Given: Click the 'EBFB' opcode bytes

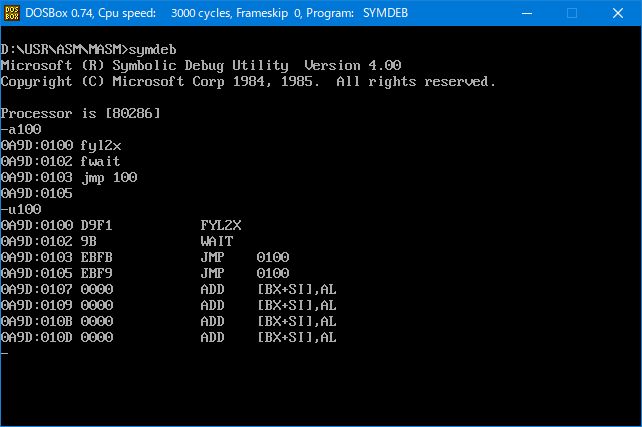Looking at the screenshot, I should [96, 257].
